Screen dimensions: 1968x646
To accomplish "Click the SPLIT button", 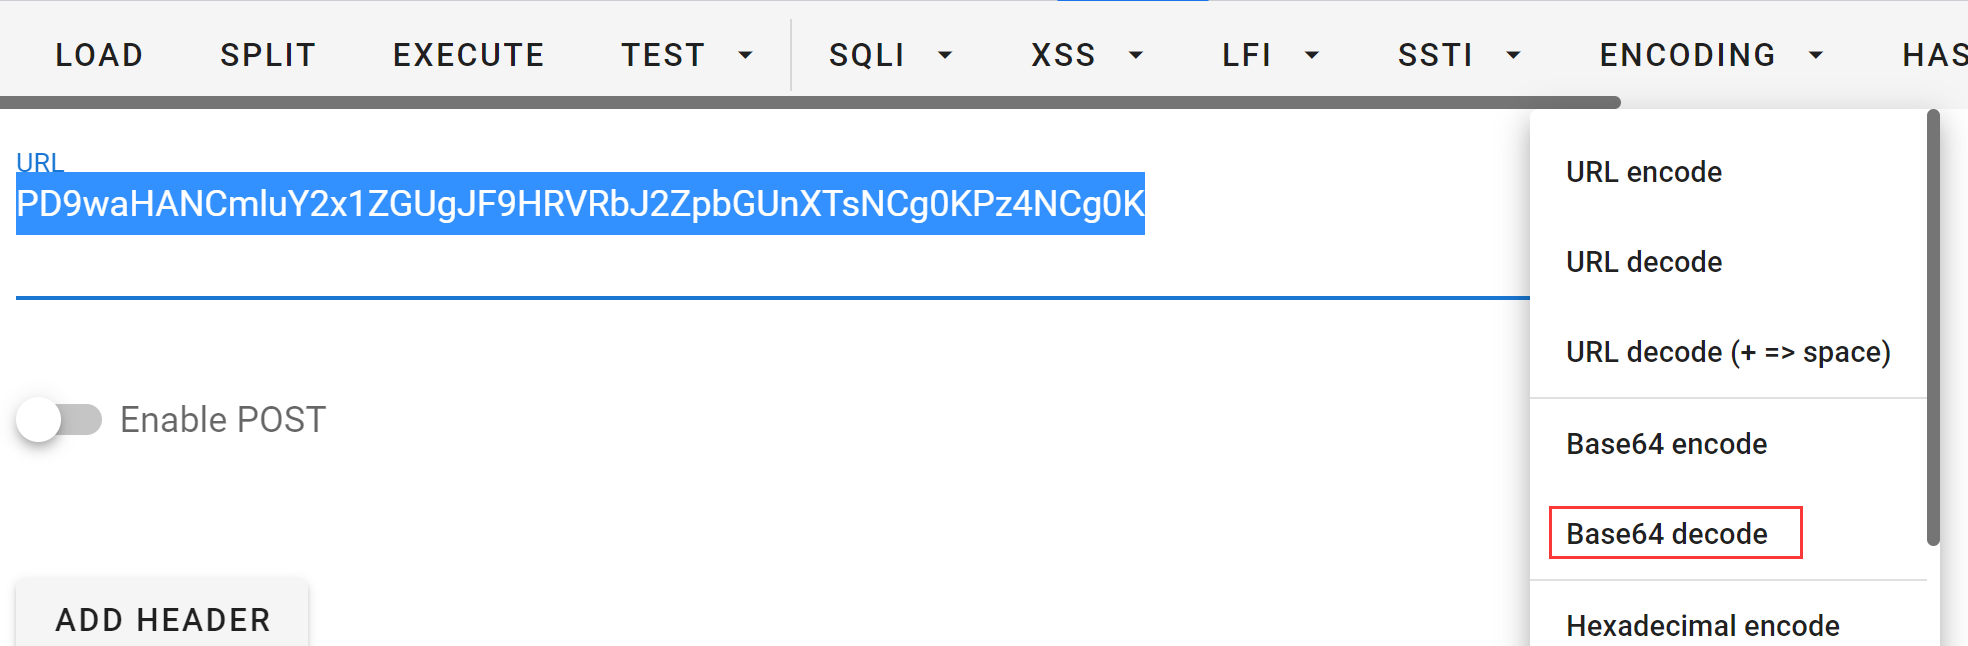I will [x=268, y=55].
